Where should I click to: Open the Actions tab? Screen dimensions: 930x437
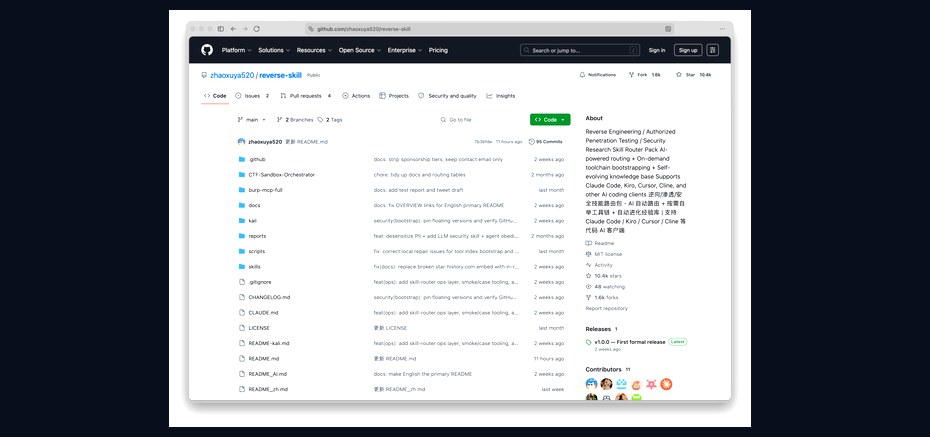[x=356, y=96]
